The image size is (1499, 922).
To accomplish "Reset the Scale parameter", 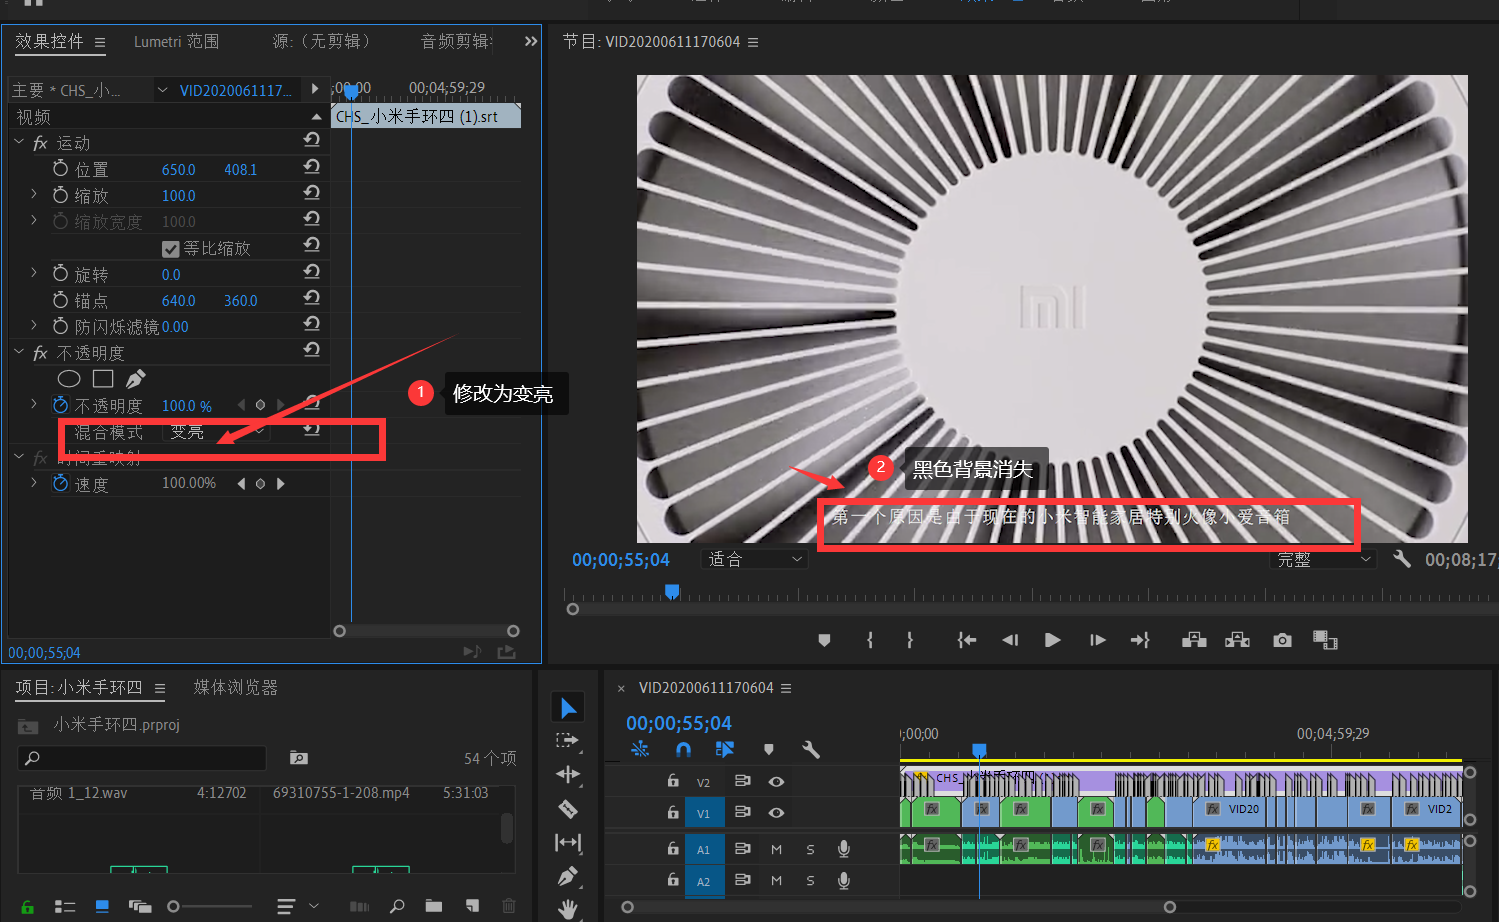I will (312, 193).
